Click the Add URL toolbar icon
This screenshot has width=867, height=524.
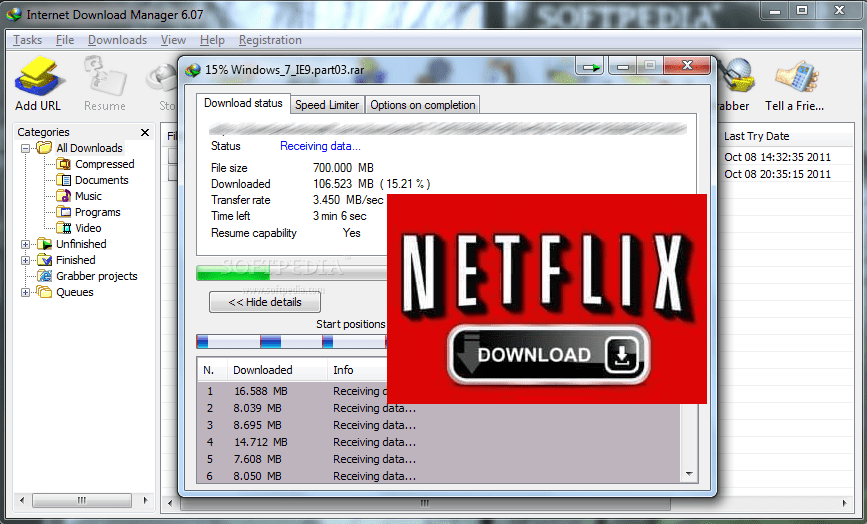click(x=38, y=77)
